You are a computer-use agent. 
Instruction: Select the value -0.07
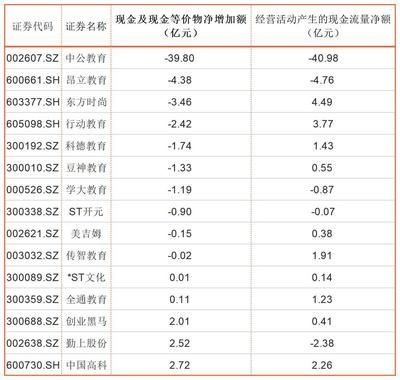322,212
